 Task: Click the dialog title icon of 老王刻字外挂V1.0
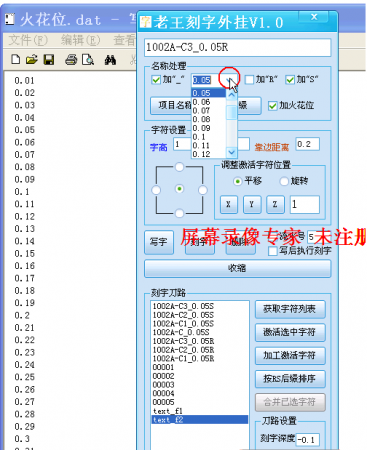(146, 22)
